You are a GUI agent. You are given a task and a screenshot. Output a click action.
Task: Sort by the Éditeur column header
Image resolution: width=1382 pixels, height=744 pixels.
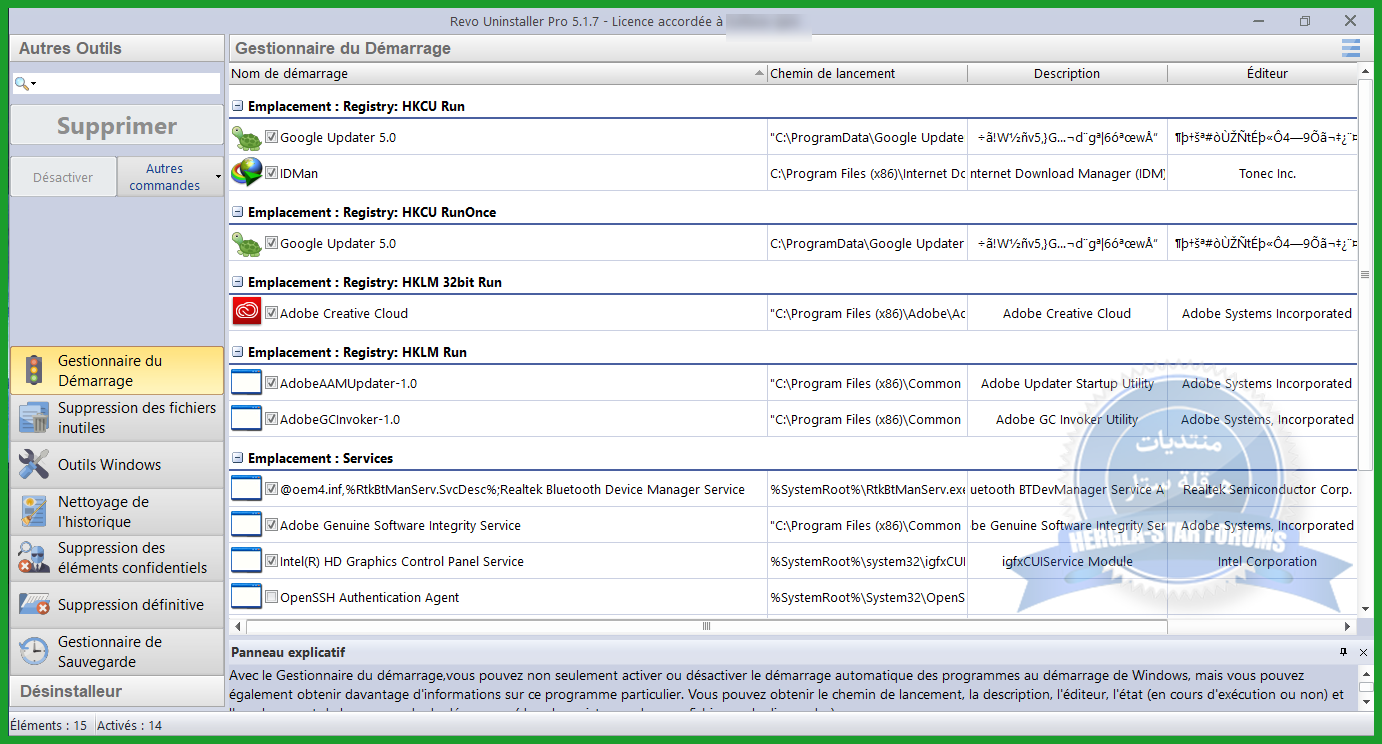pos(1267,73)
